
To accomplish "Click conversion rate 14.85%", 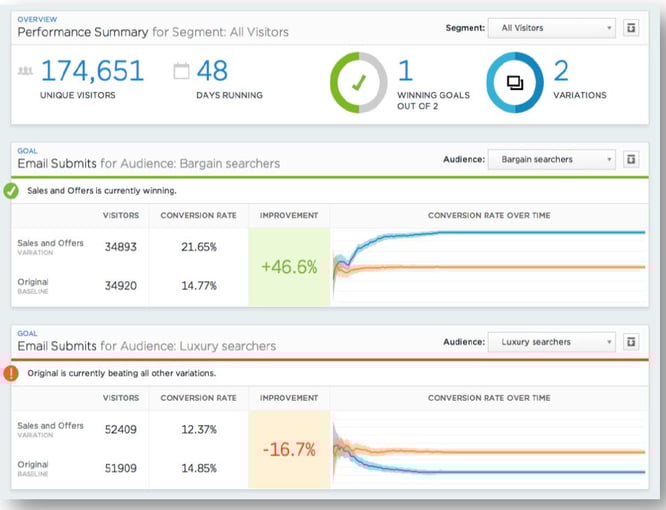I will click(x=199, y=468).
